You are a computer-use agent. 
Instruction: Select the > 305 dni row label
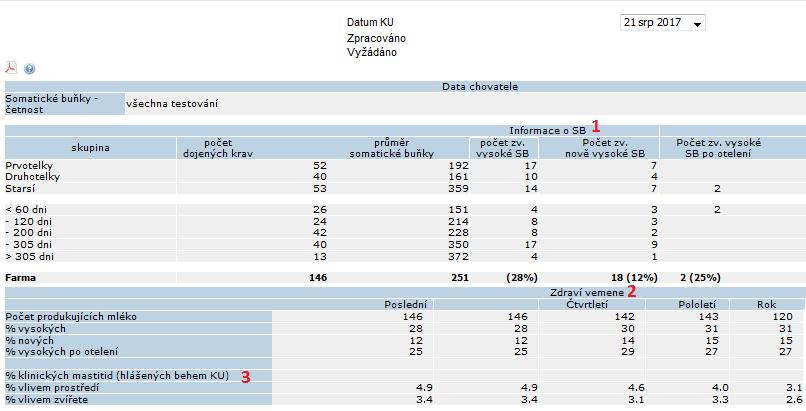[x=29, y=256]
